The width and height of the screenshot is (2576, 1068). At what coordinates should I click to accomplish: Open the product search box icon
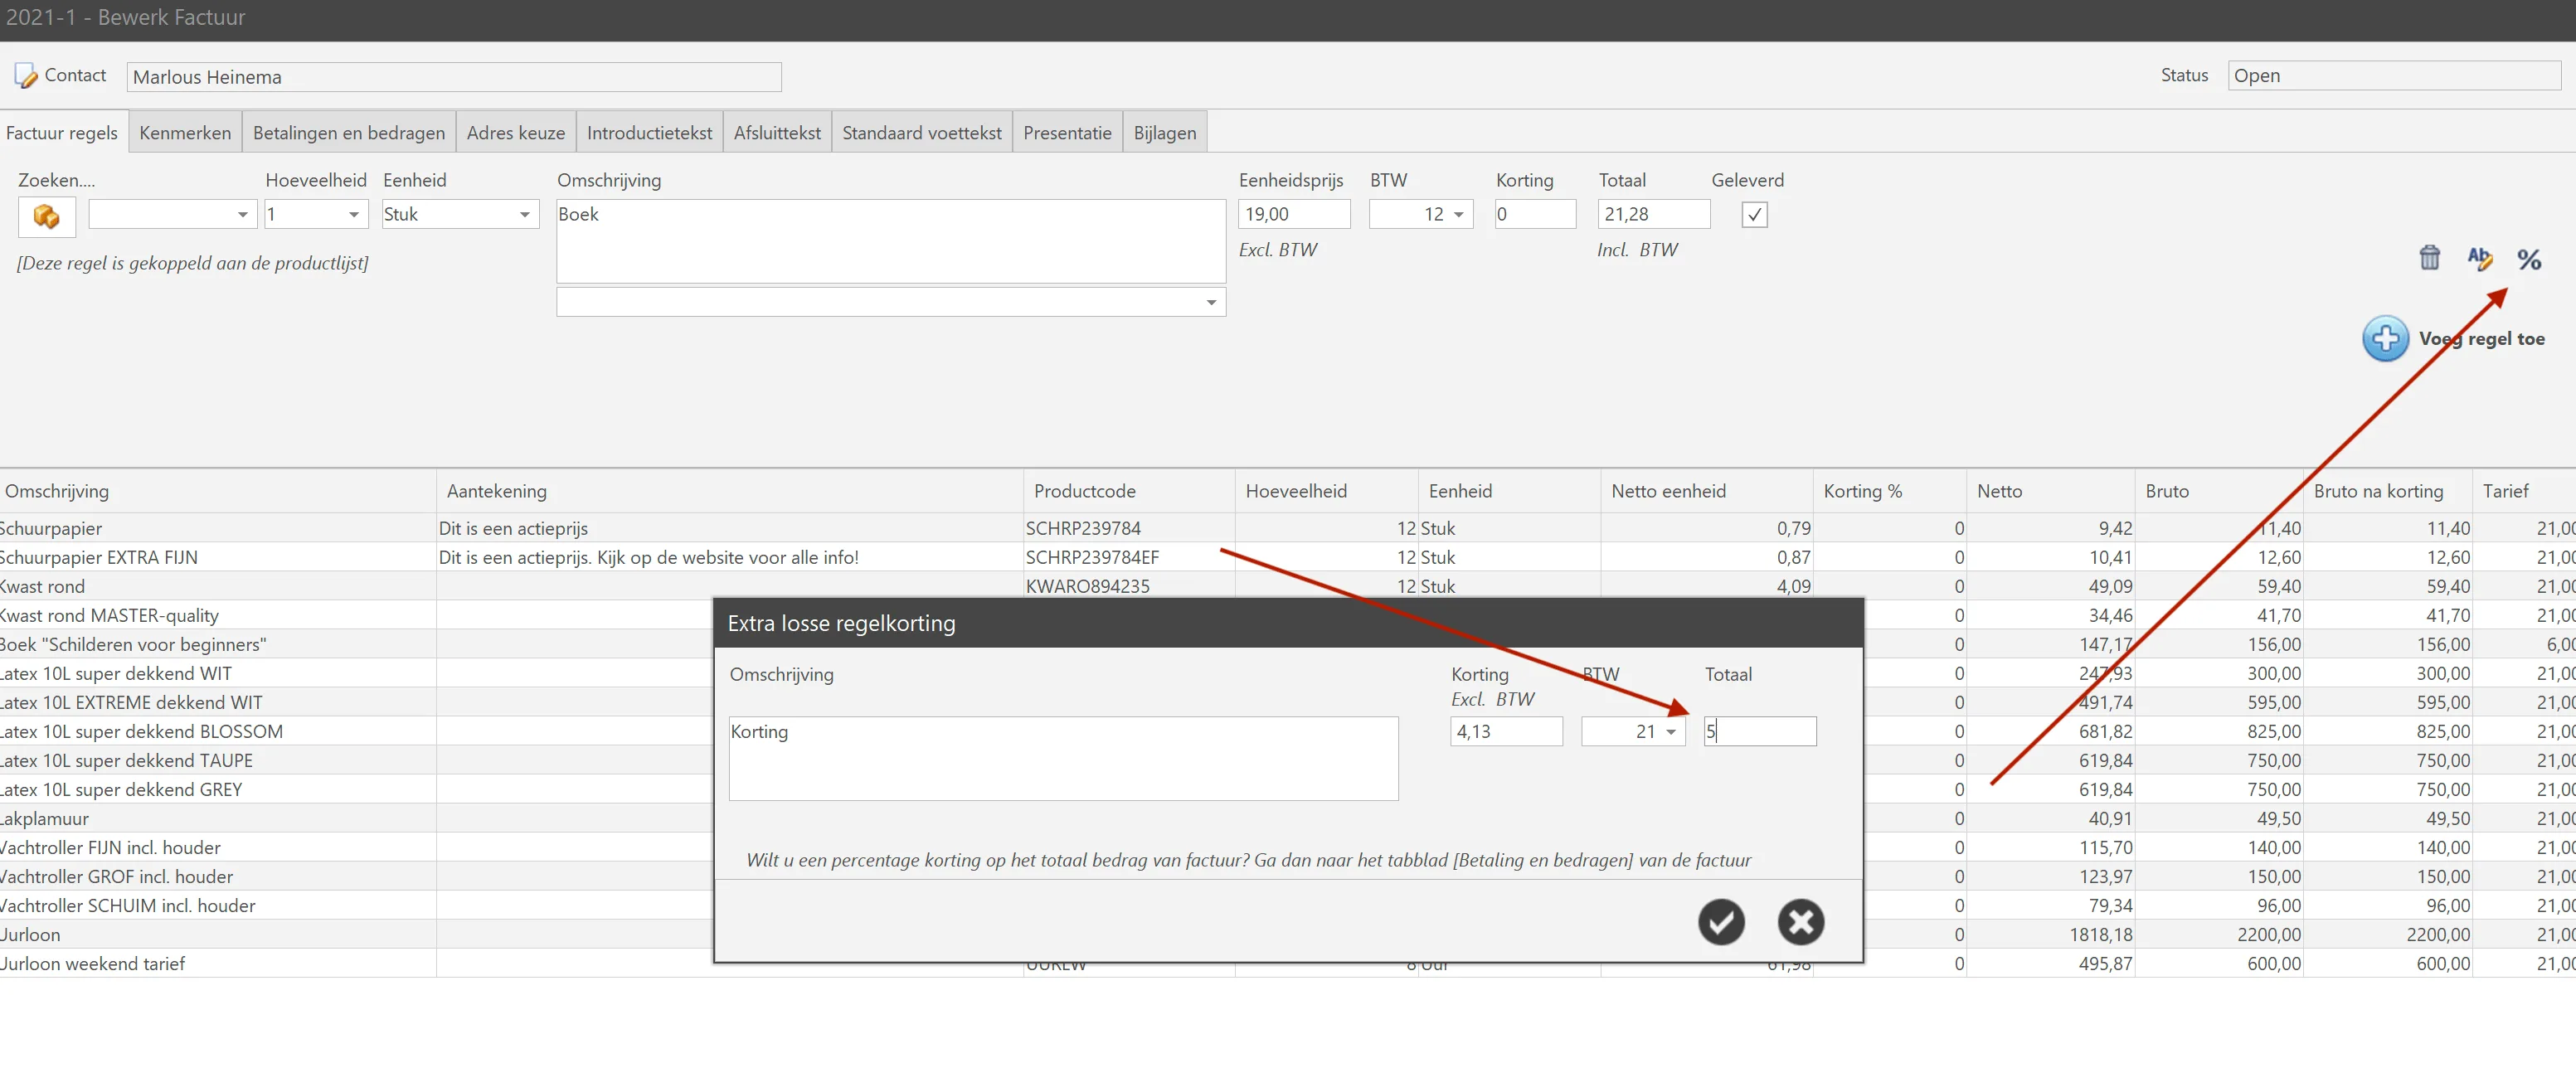(46, 216)
